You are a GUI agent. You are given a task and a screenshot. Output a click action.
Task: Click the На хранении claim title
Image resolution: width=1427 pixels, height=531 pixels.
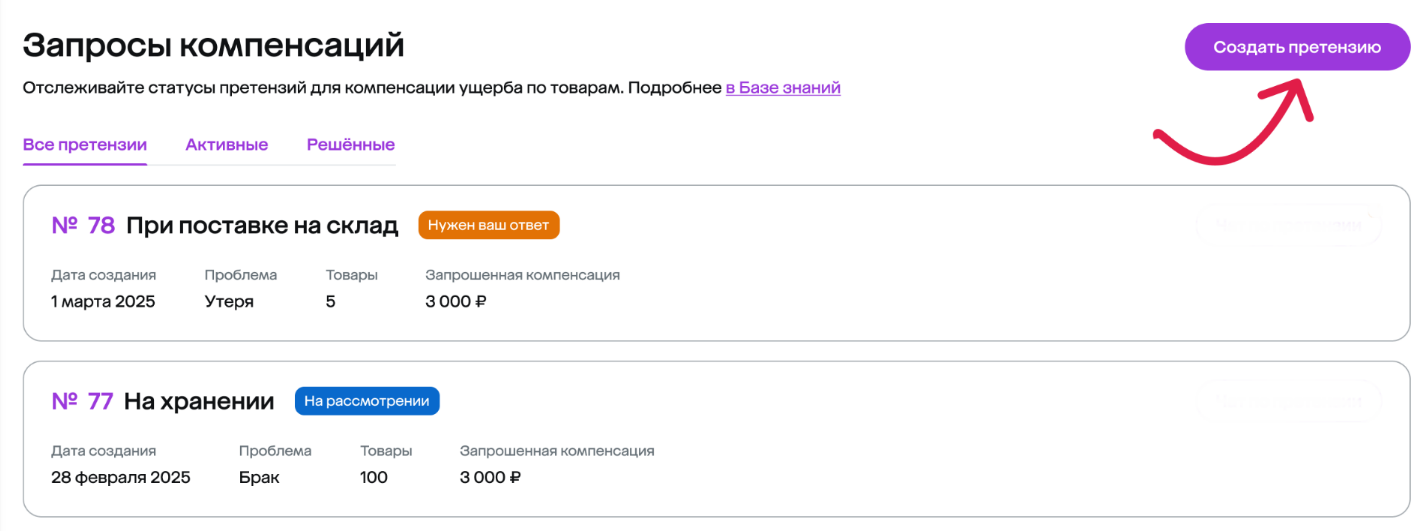click(199, 402)
